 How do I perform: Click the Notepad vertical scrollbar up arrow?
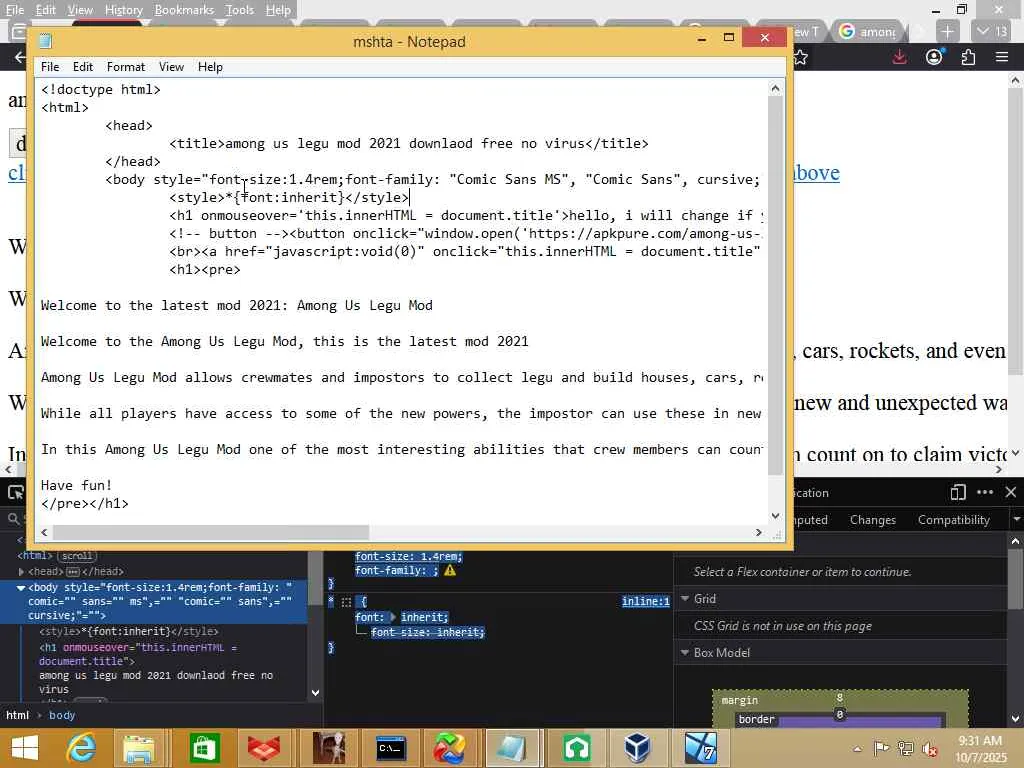[775, 88]
